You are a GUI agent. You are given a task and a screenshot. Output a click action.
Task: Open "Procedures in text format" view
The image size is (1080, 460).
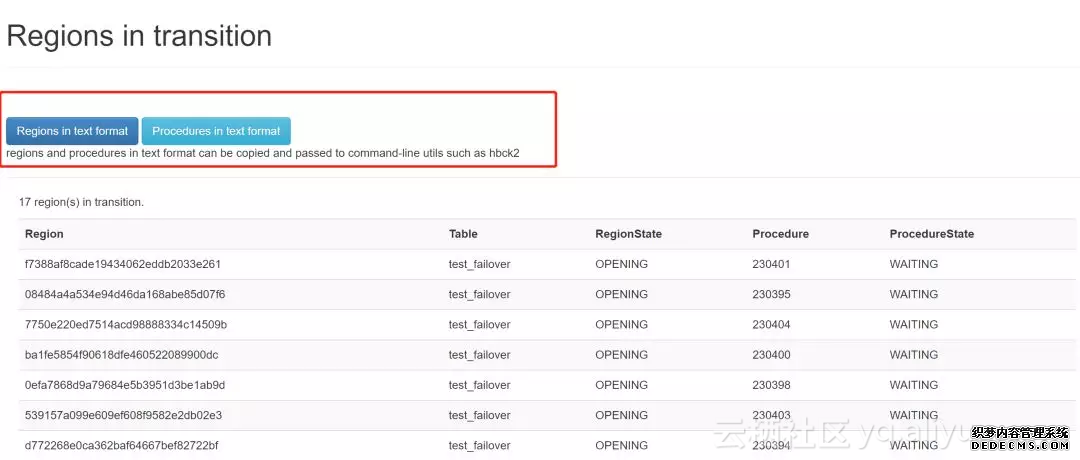[x=216, y=131]
